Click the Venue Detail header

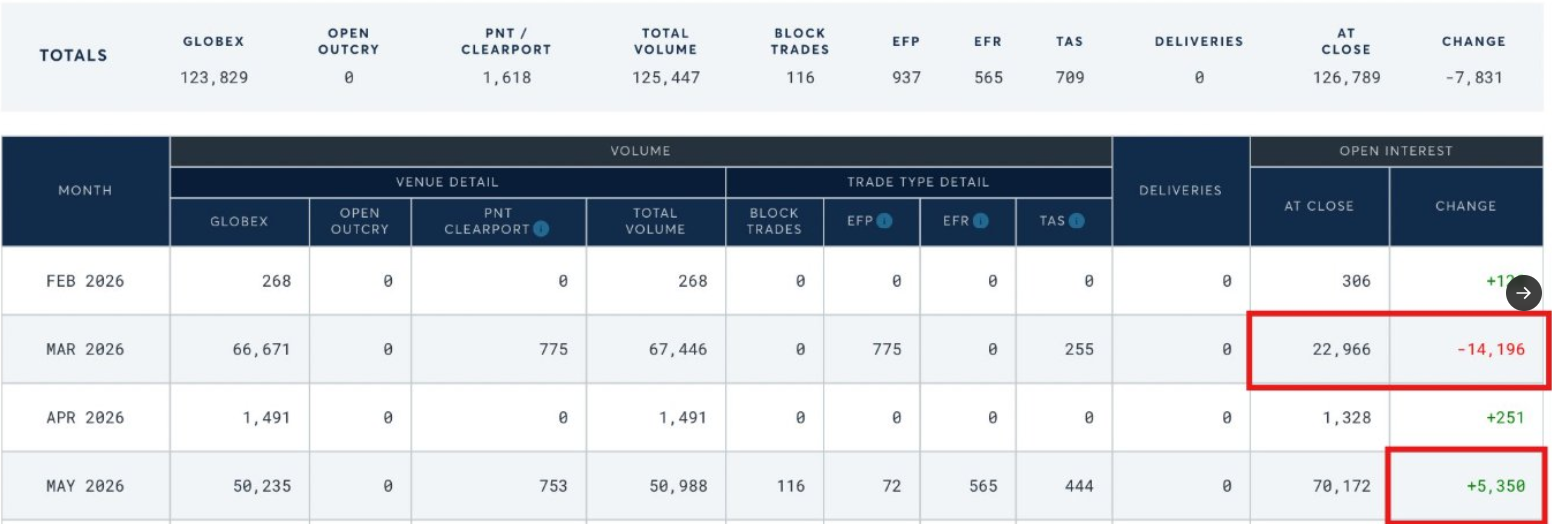click(x=447, y=182)
